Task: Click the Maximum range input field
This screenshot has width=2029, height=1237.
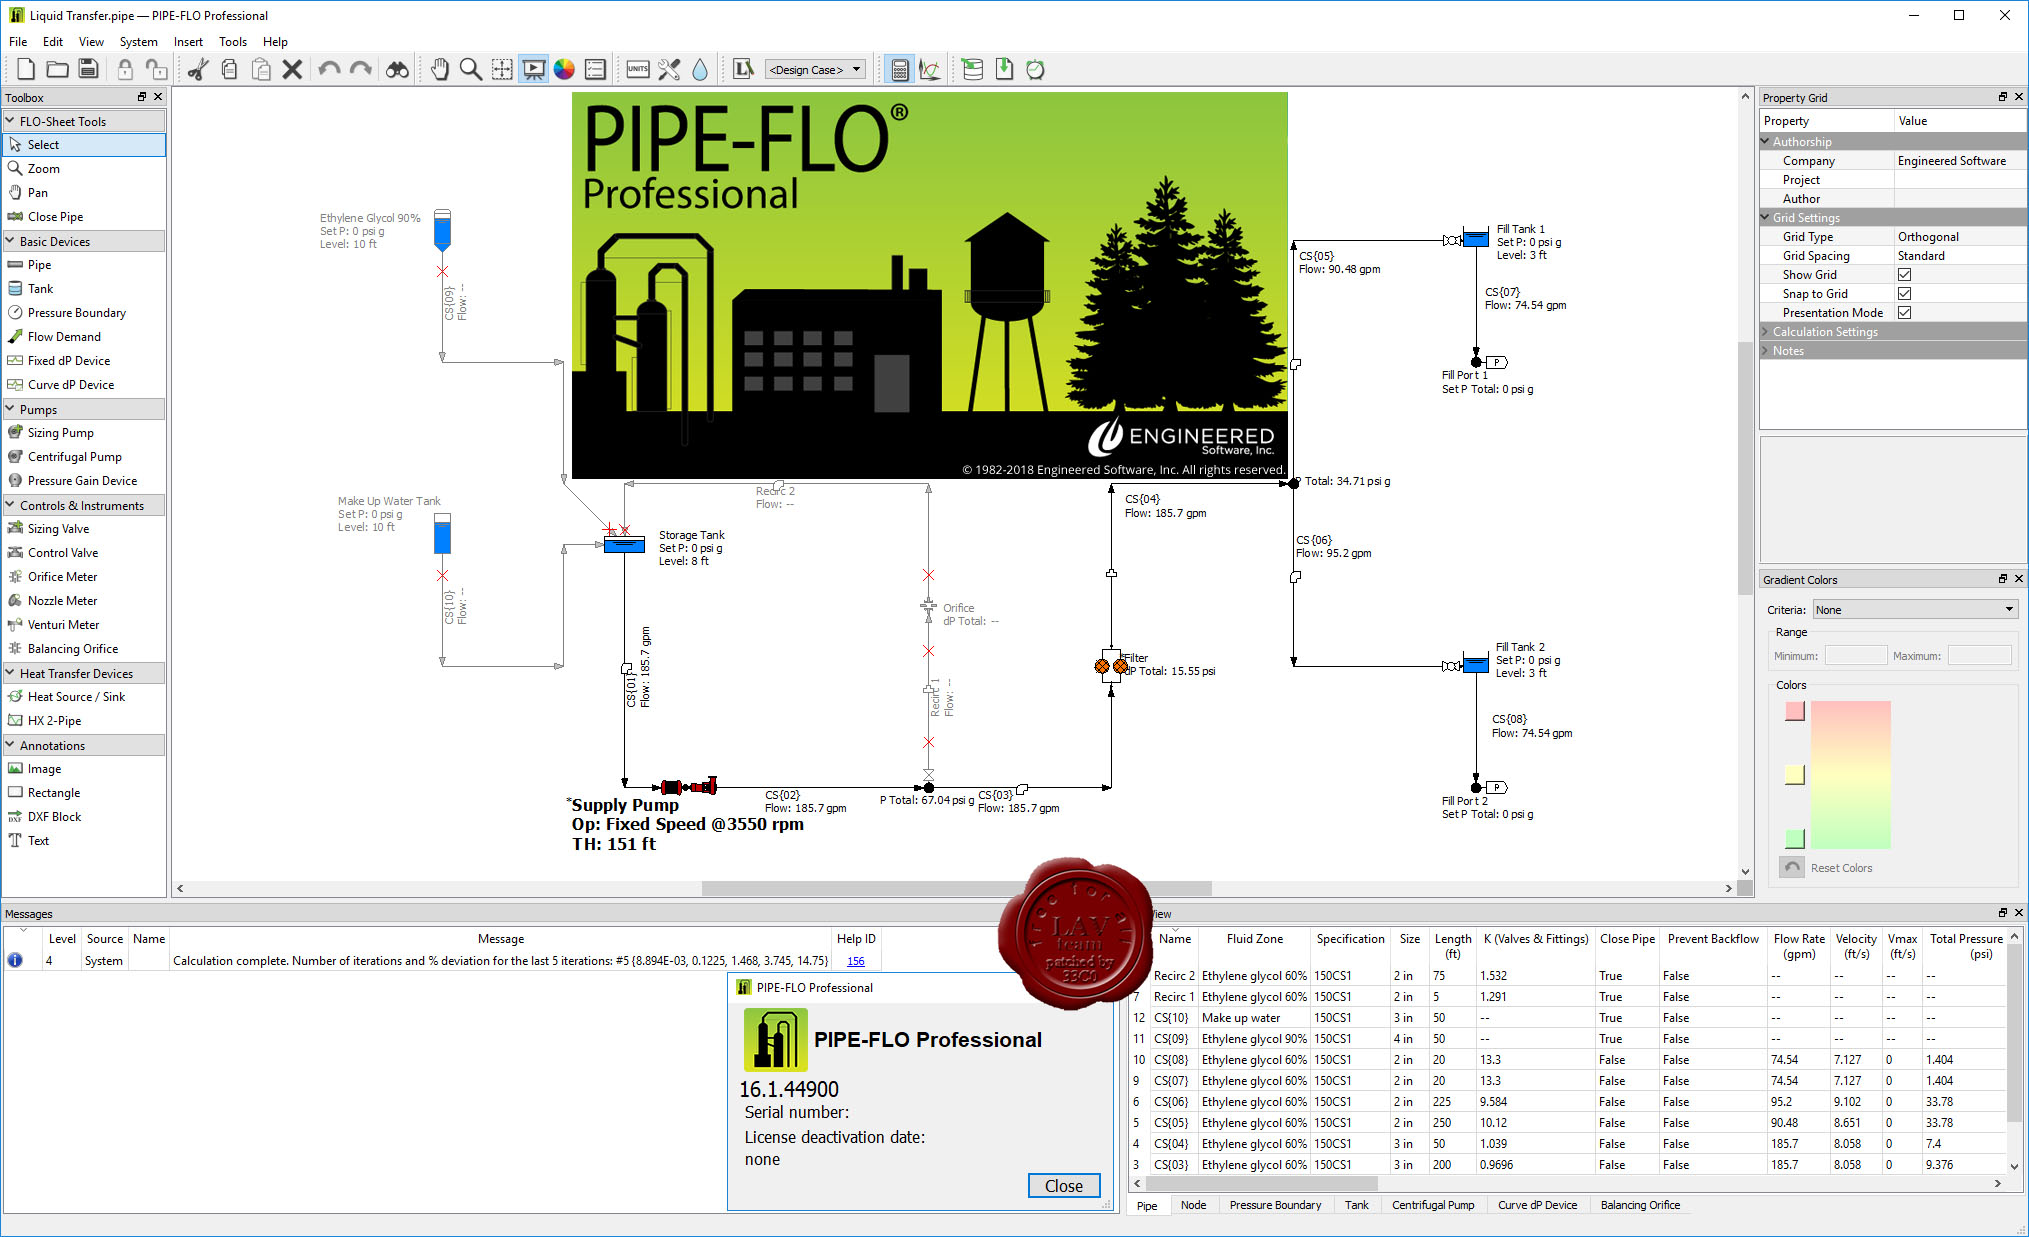Action: pos(1979,656)
